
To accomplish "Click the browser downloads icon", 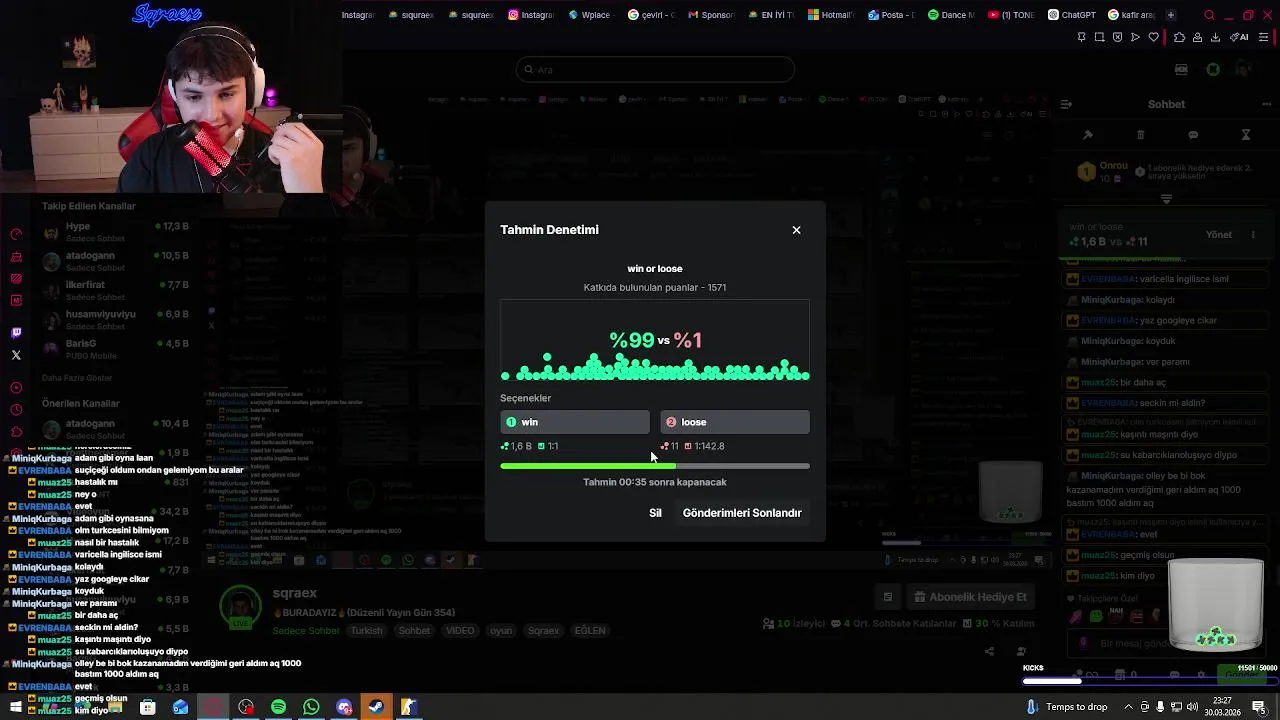I will pos(1215,37).
